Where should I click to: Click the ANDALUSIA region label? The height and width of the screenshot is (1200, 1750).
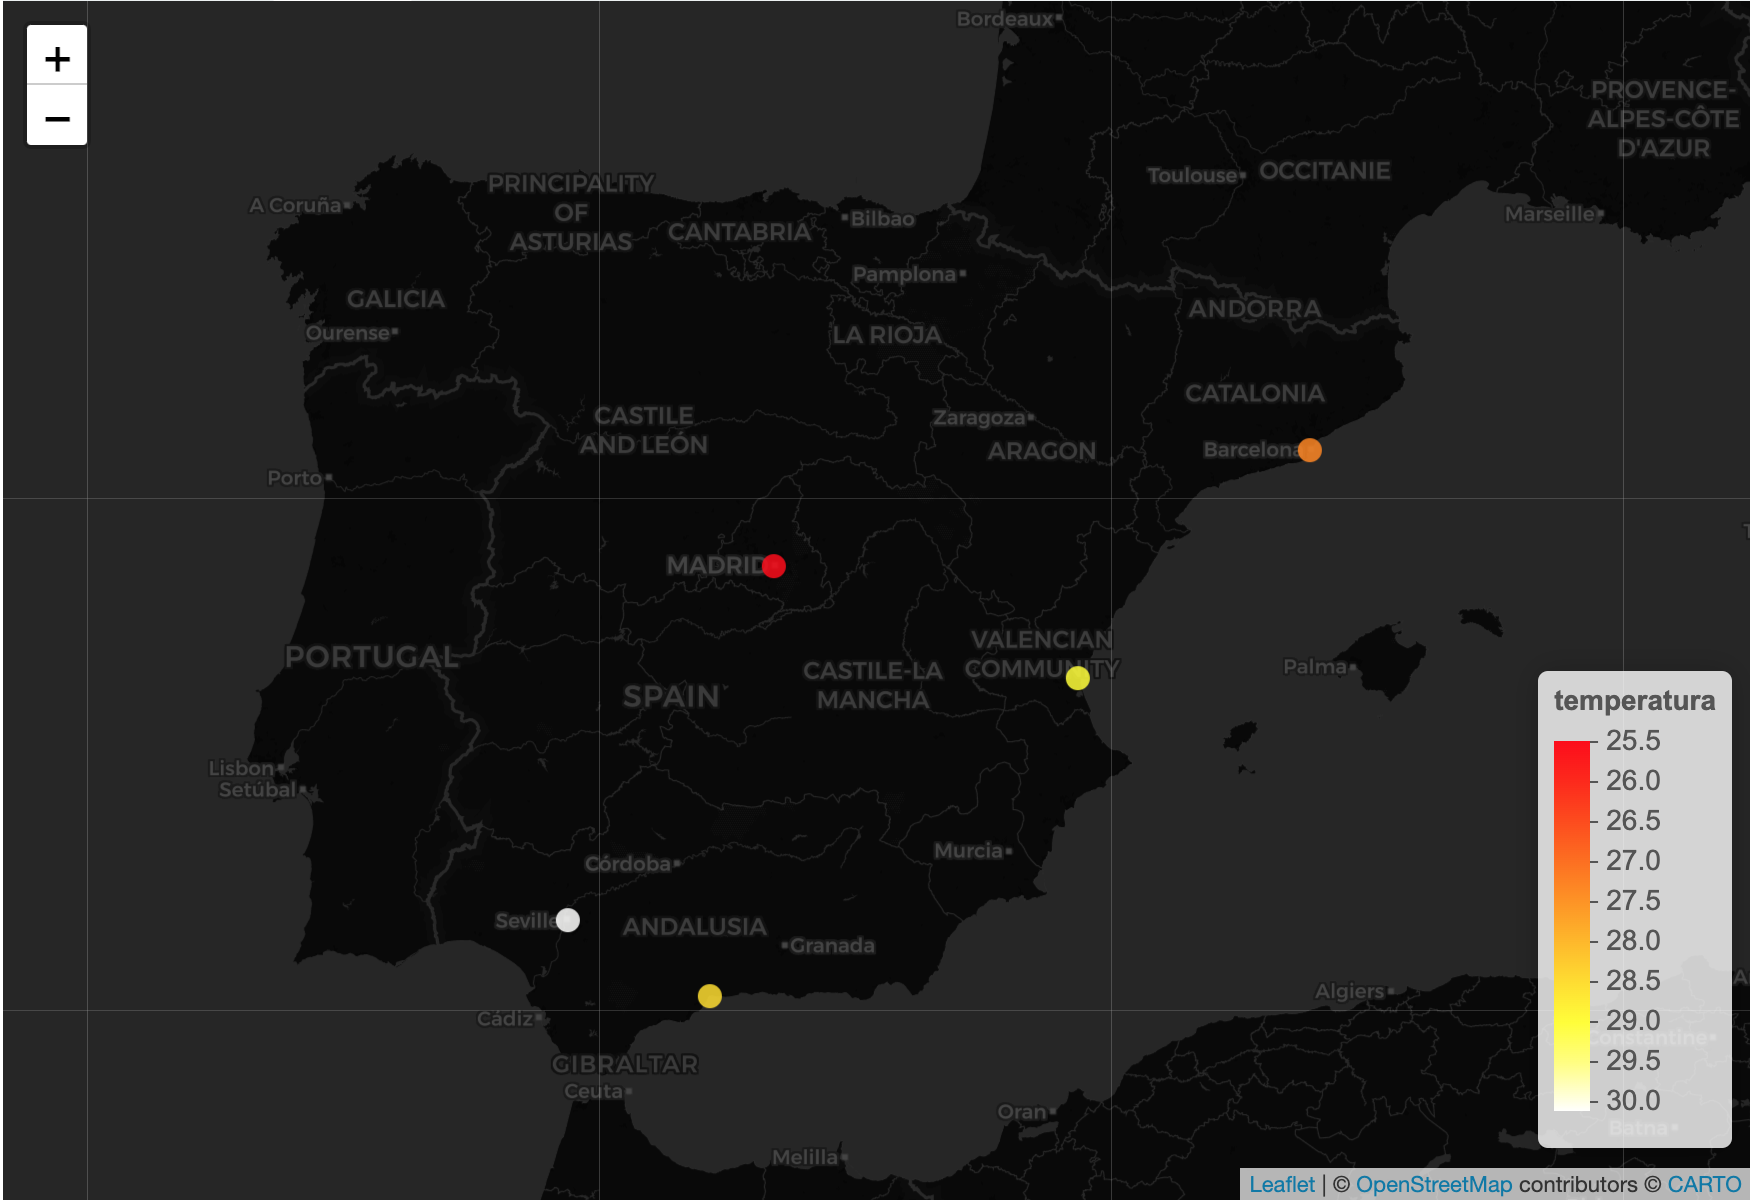pyautogui.click(x=694, y=928)
